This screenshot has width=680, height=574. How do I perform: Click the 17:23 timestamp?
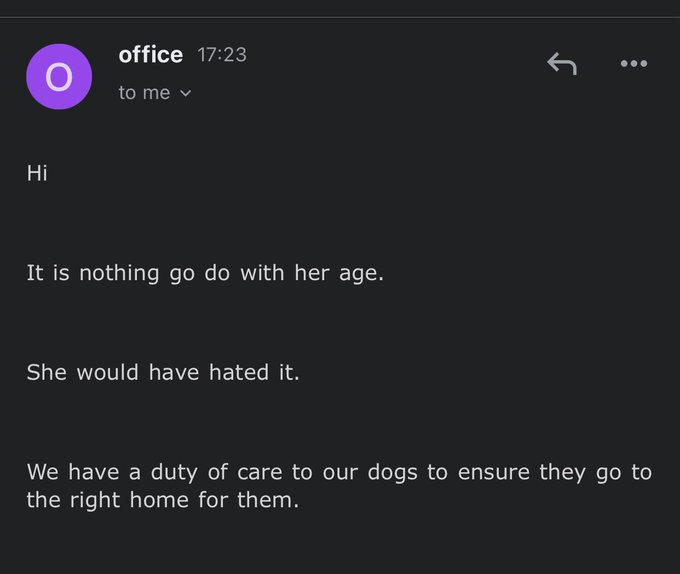(222, 55)
